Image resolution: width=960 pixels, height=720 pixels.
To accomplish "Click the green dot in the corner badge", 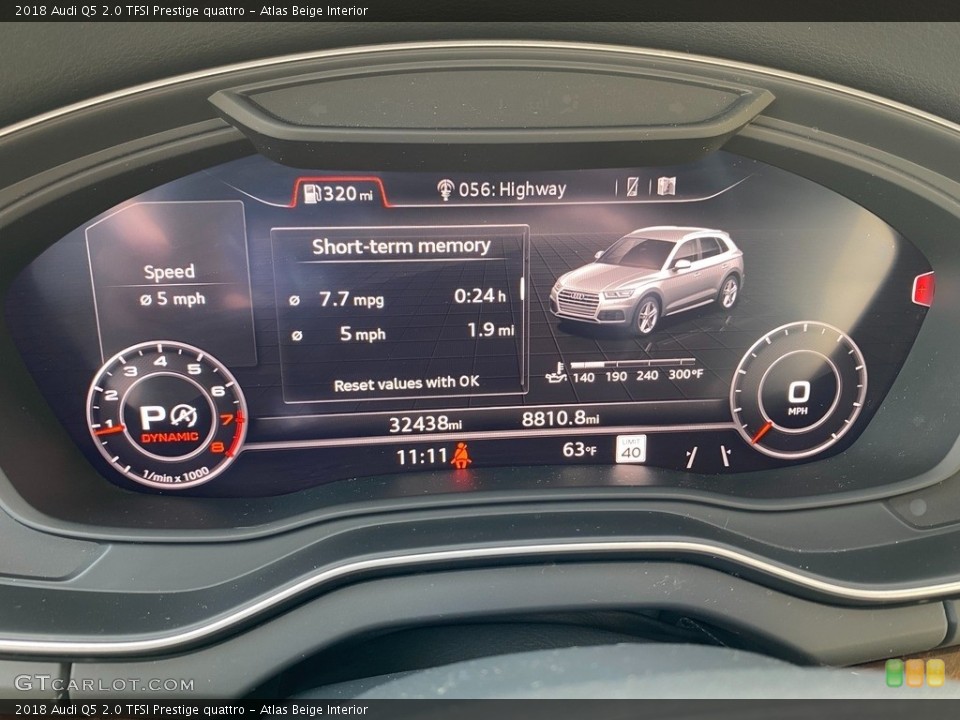I will (894, 672).
